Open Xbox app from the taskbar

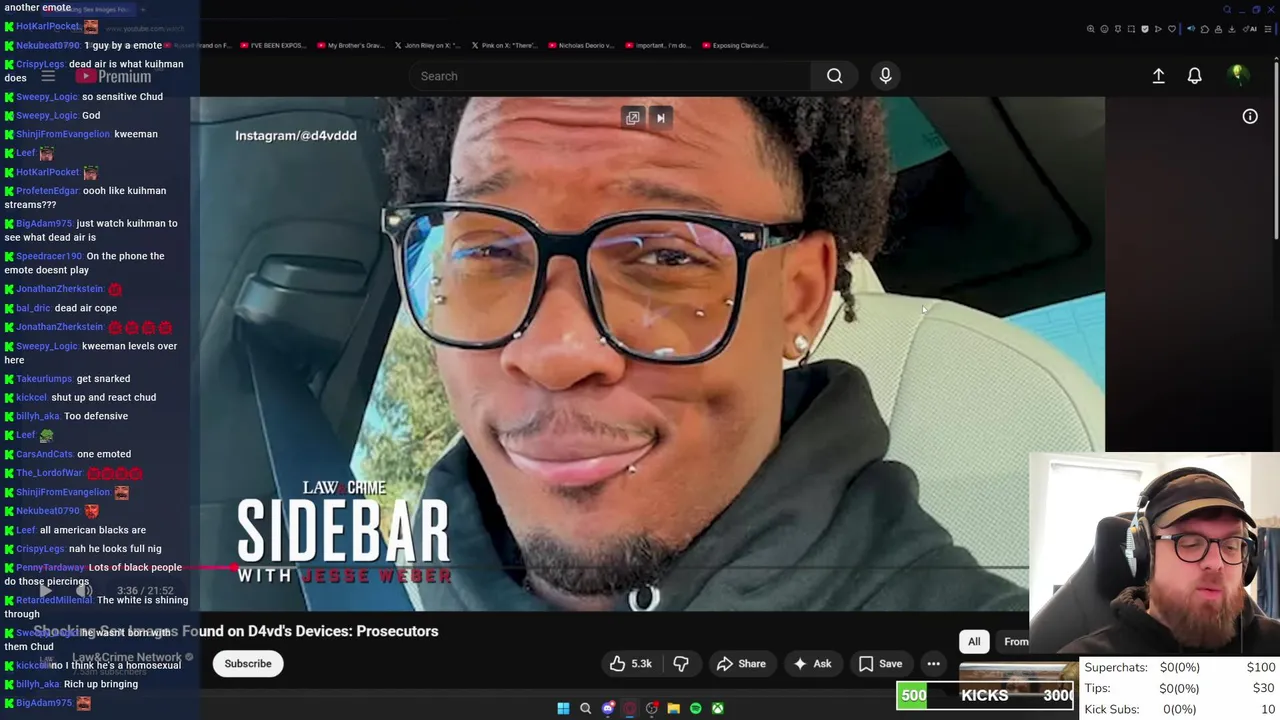click(x=717, y=709)
